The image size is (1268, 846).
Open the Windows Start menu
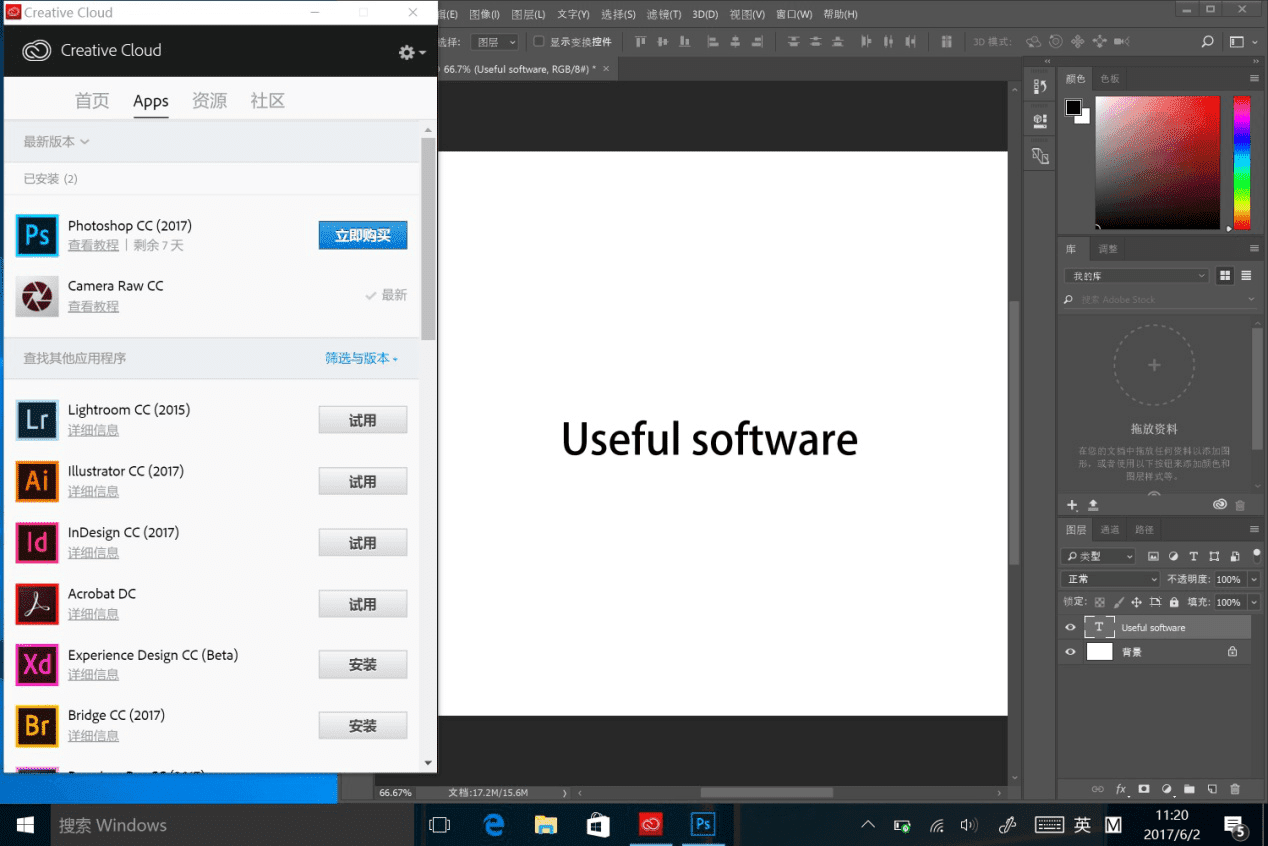[25, 825]
